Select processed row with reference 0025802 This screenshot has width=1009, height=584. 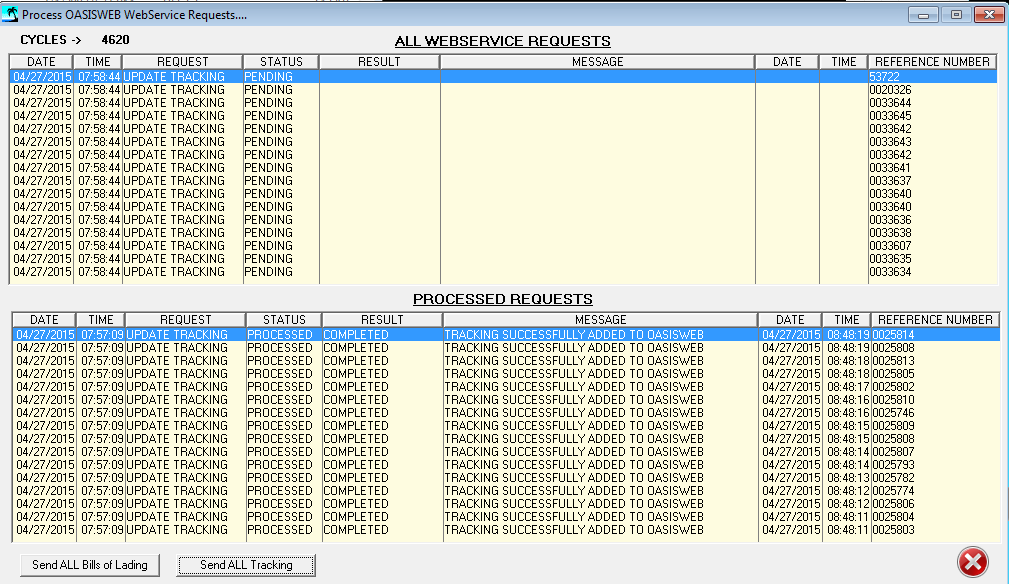tap(506, 387)
